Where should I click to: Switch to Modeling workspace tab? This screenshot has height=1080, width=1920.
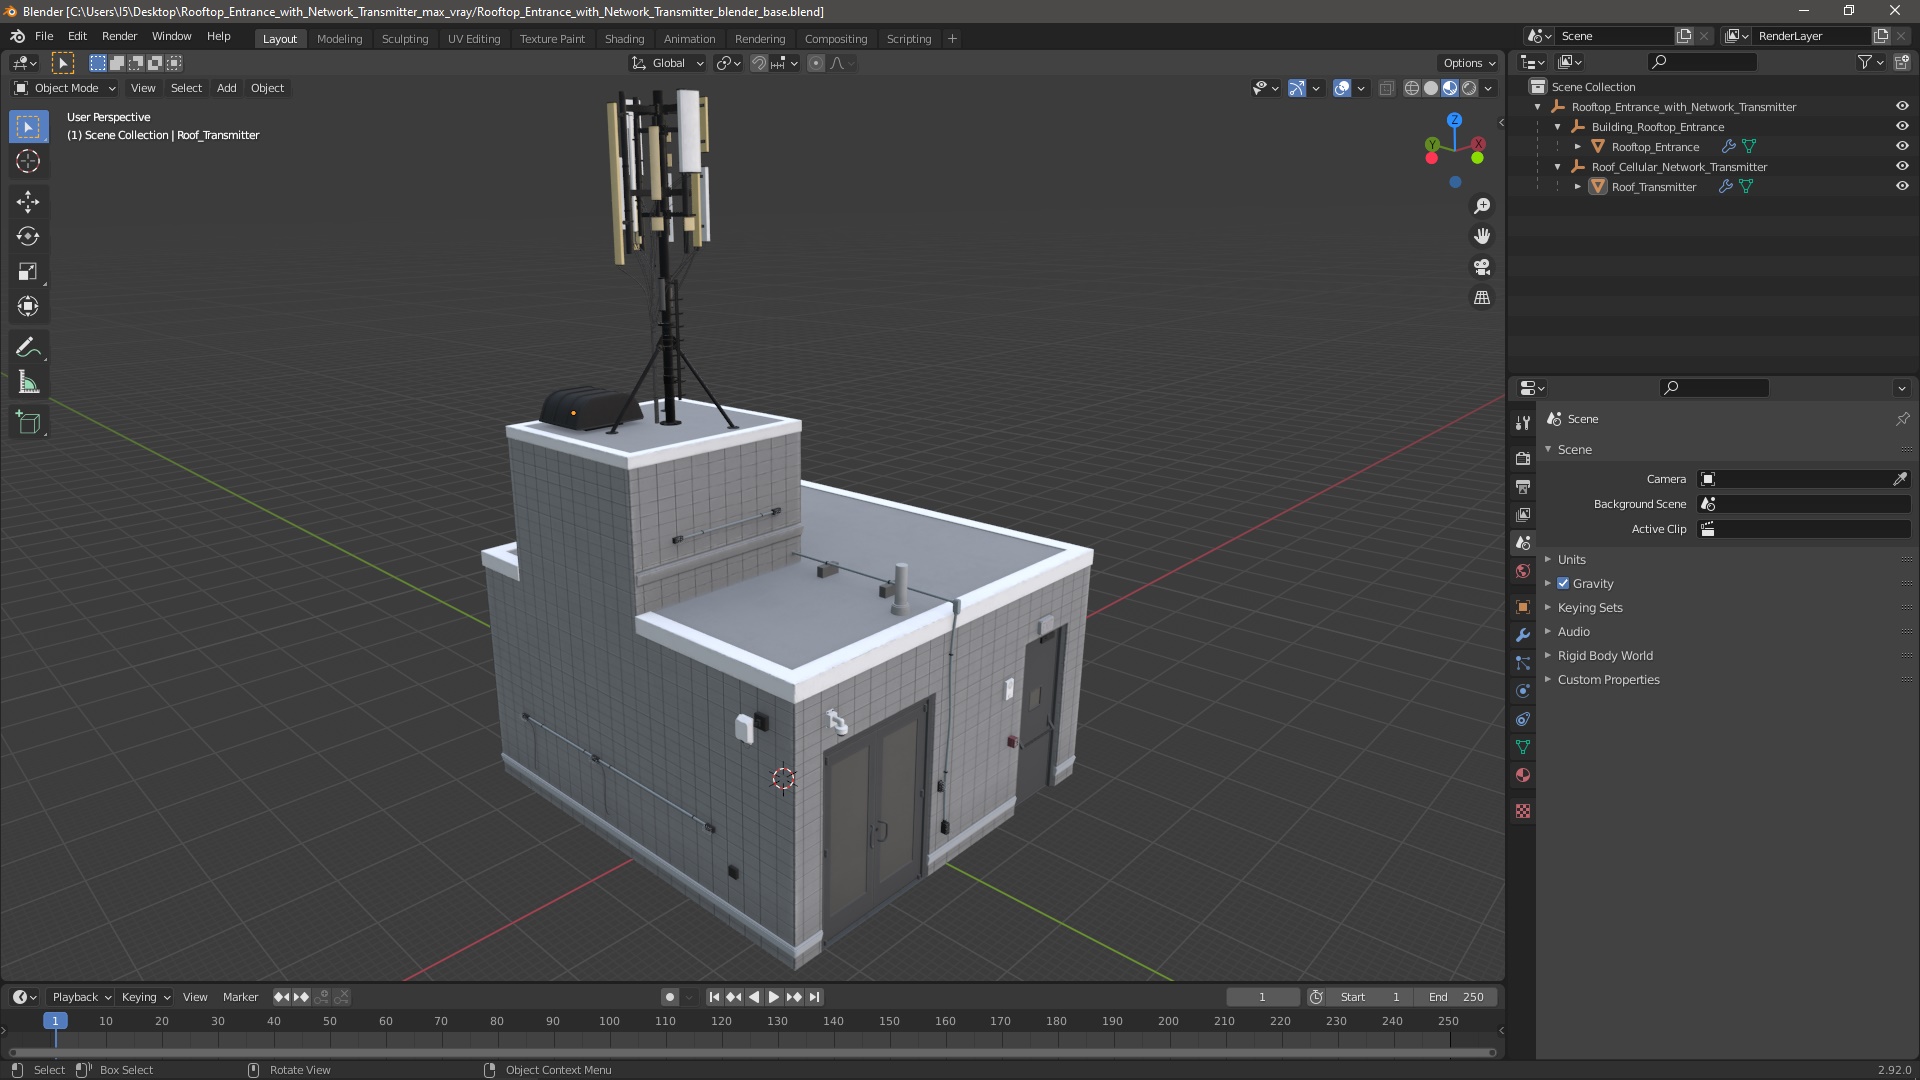click(x=339, y=39)
